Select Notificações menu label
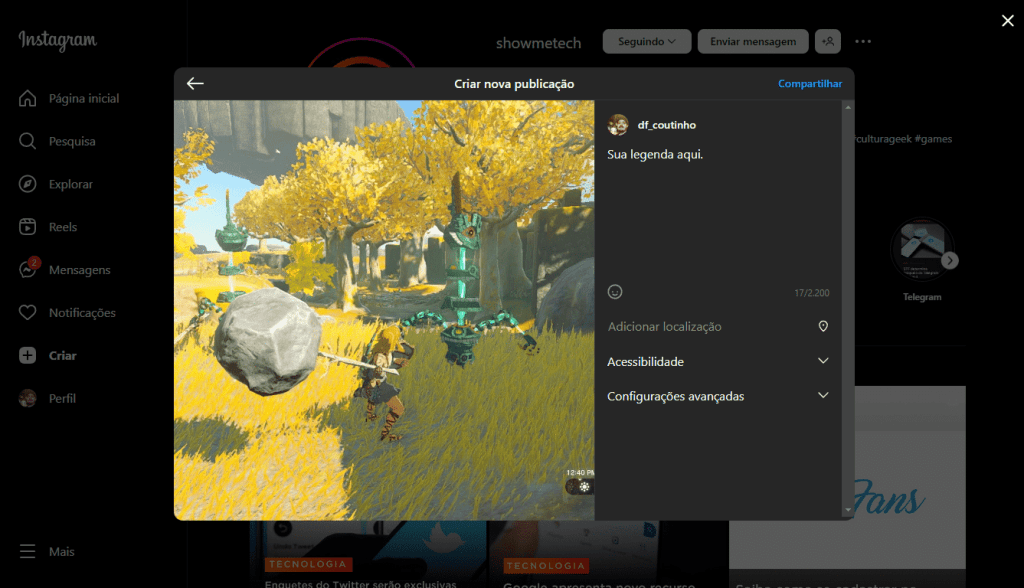1024x588 pixels. (x=82, y=313)
